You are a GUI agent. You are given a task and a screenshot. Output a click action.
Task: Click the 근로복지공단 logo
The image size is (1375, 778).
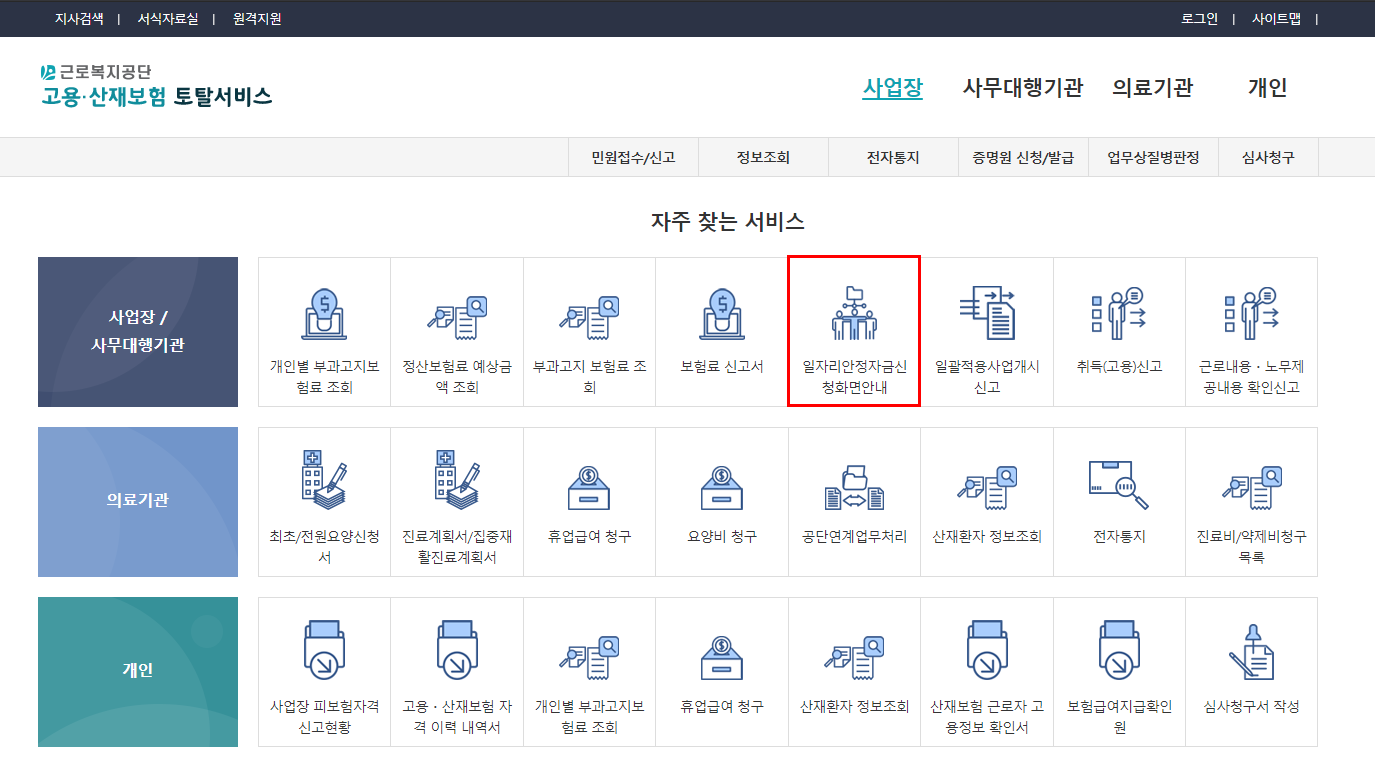(96, 72)
